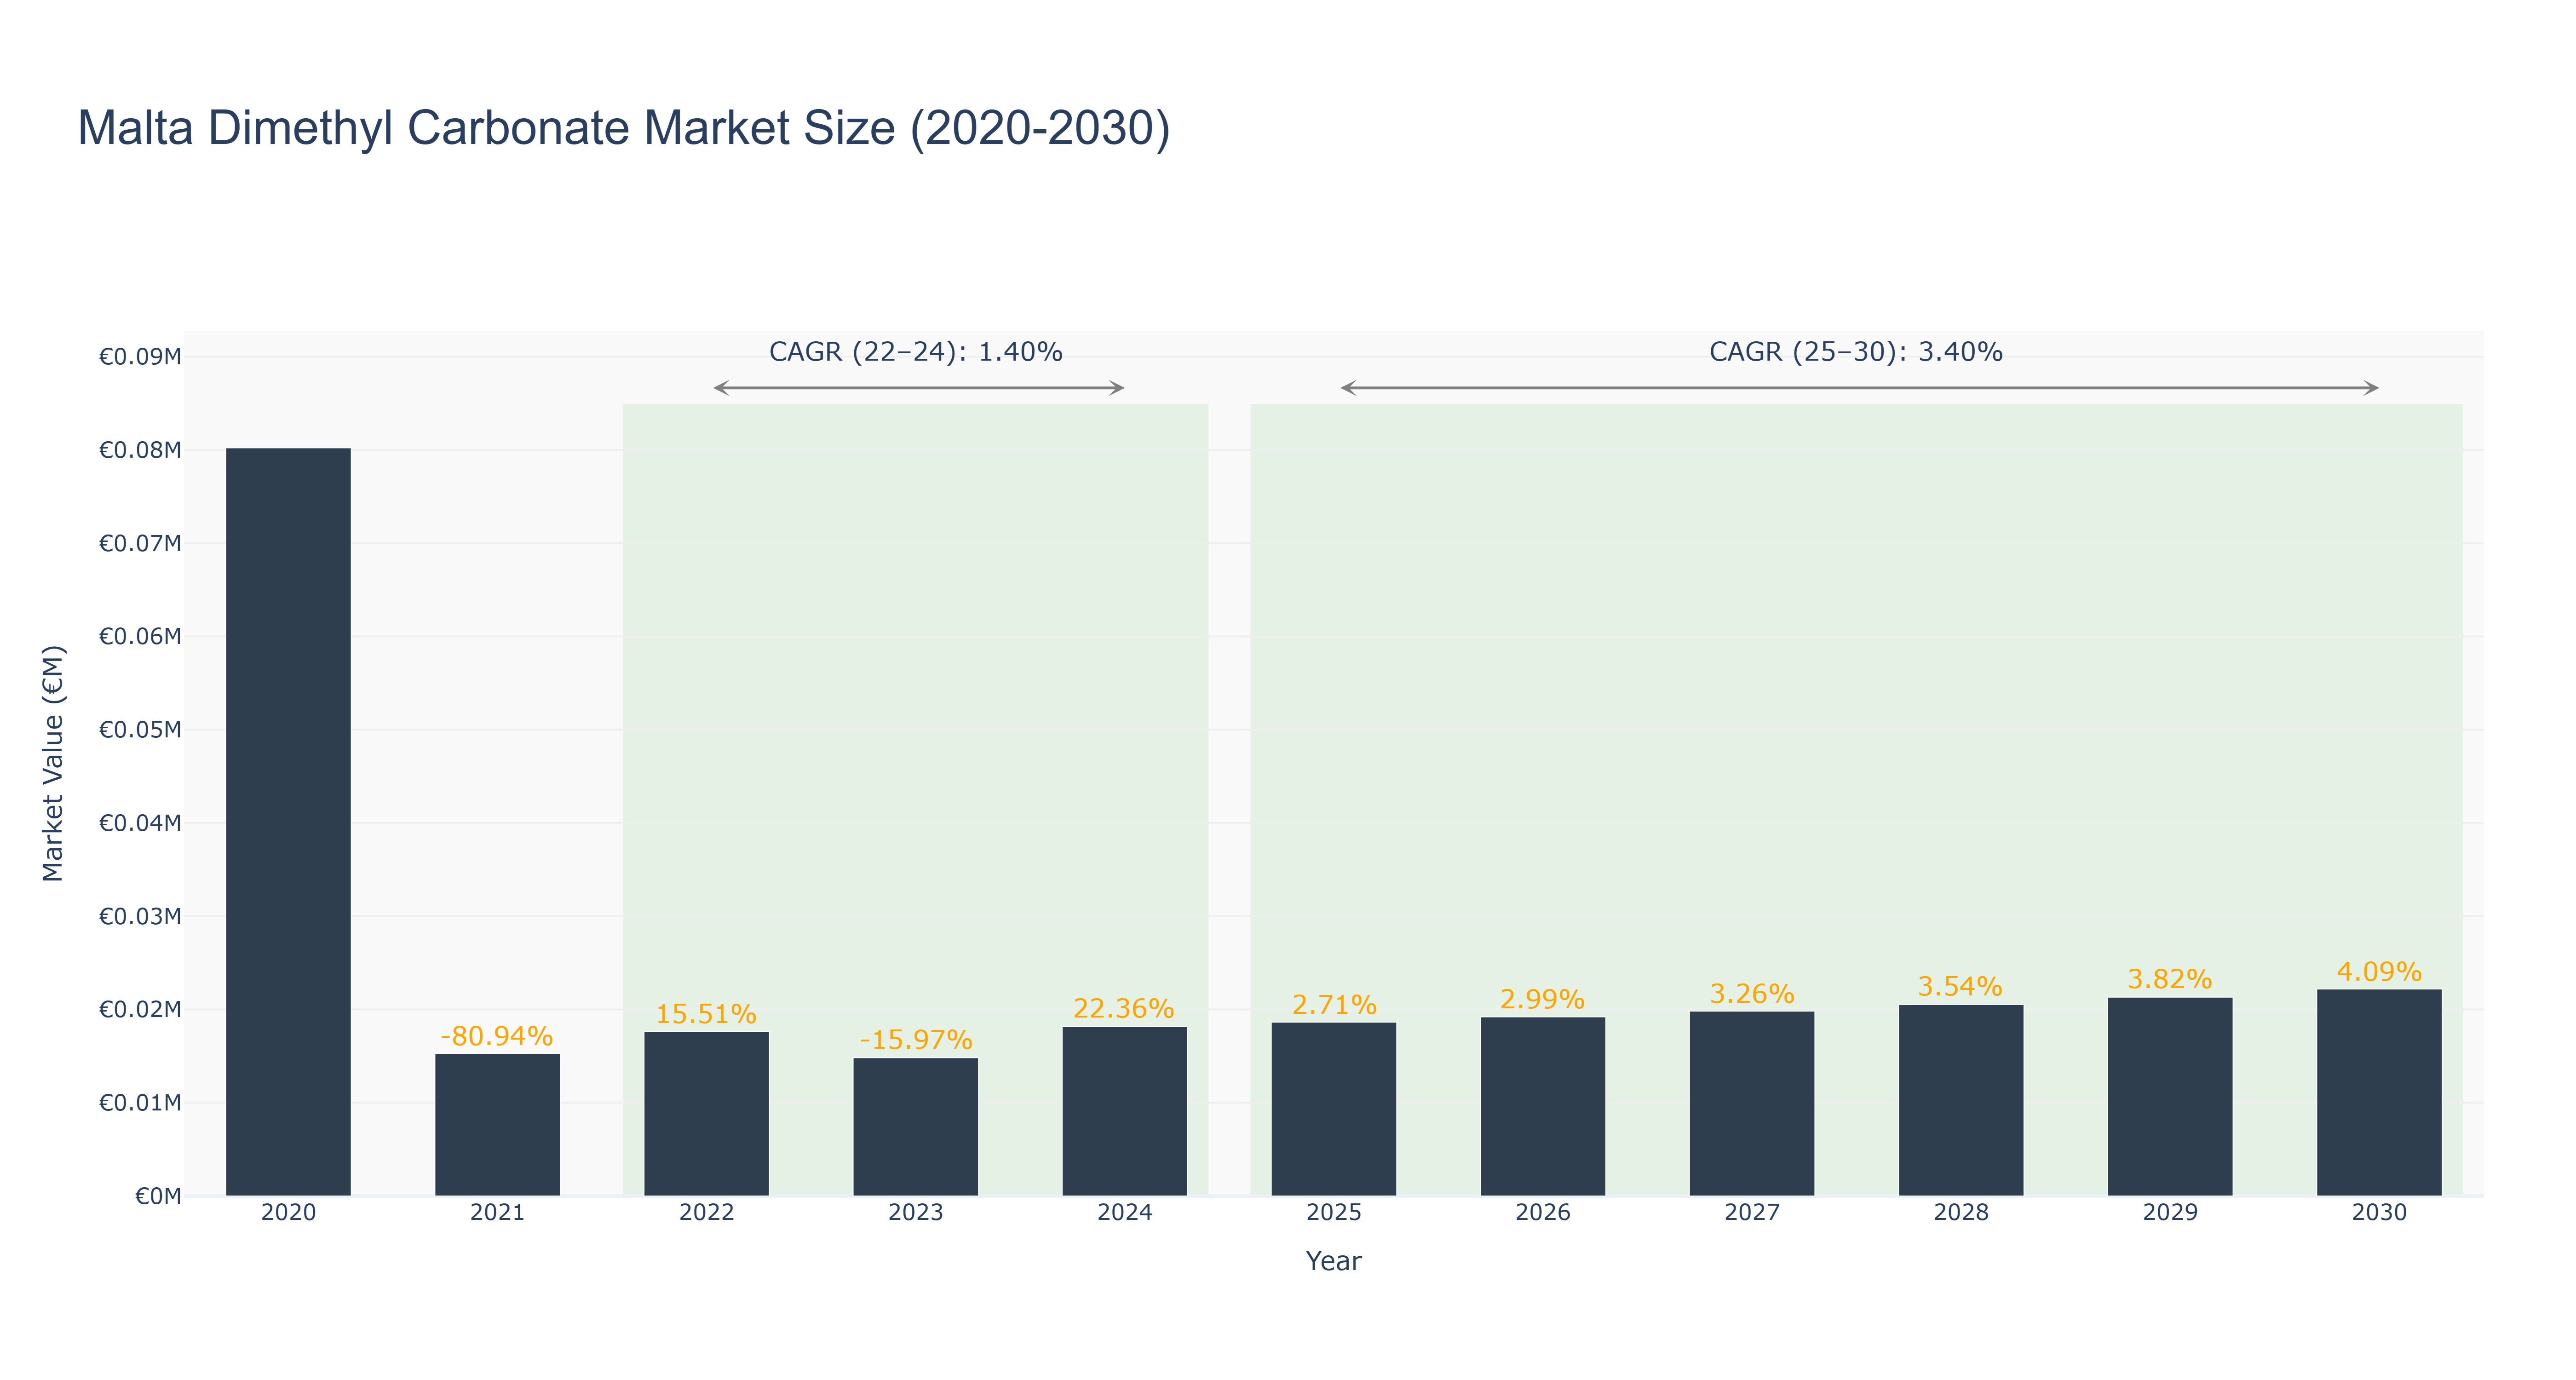This screenshot has height=1380, width=2576.
Task: Click the Market Value (€M) axis title
Action: [x=53, y=763]
